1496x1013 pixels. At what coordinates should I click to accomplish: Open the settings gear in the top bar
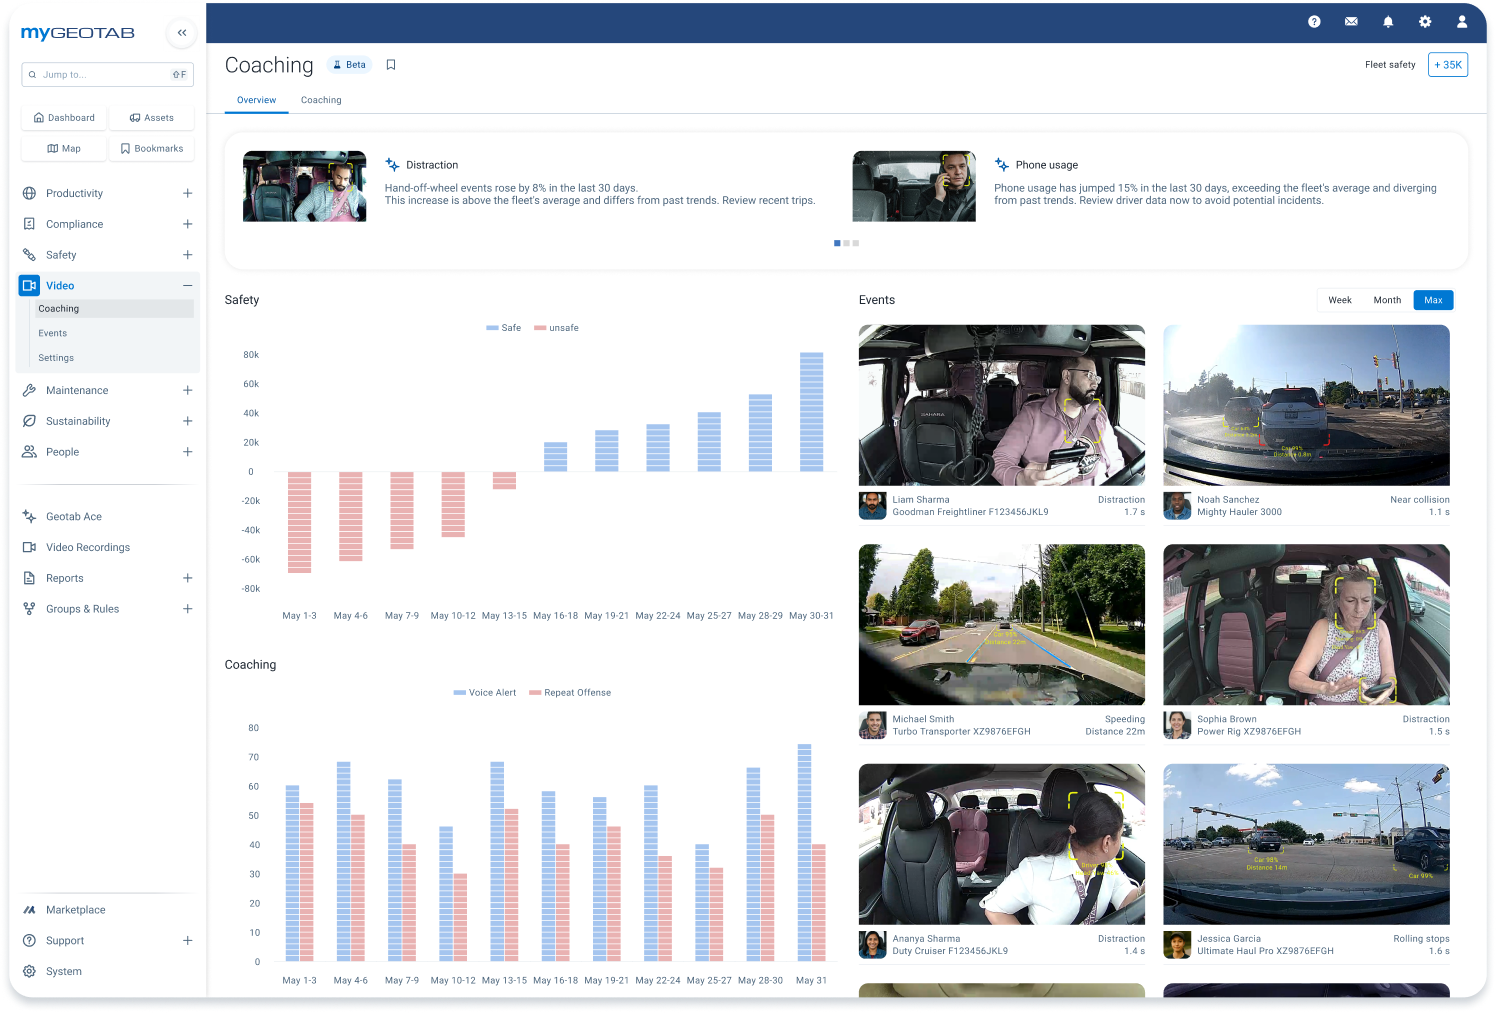point(1425,21)
